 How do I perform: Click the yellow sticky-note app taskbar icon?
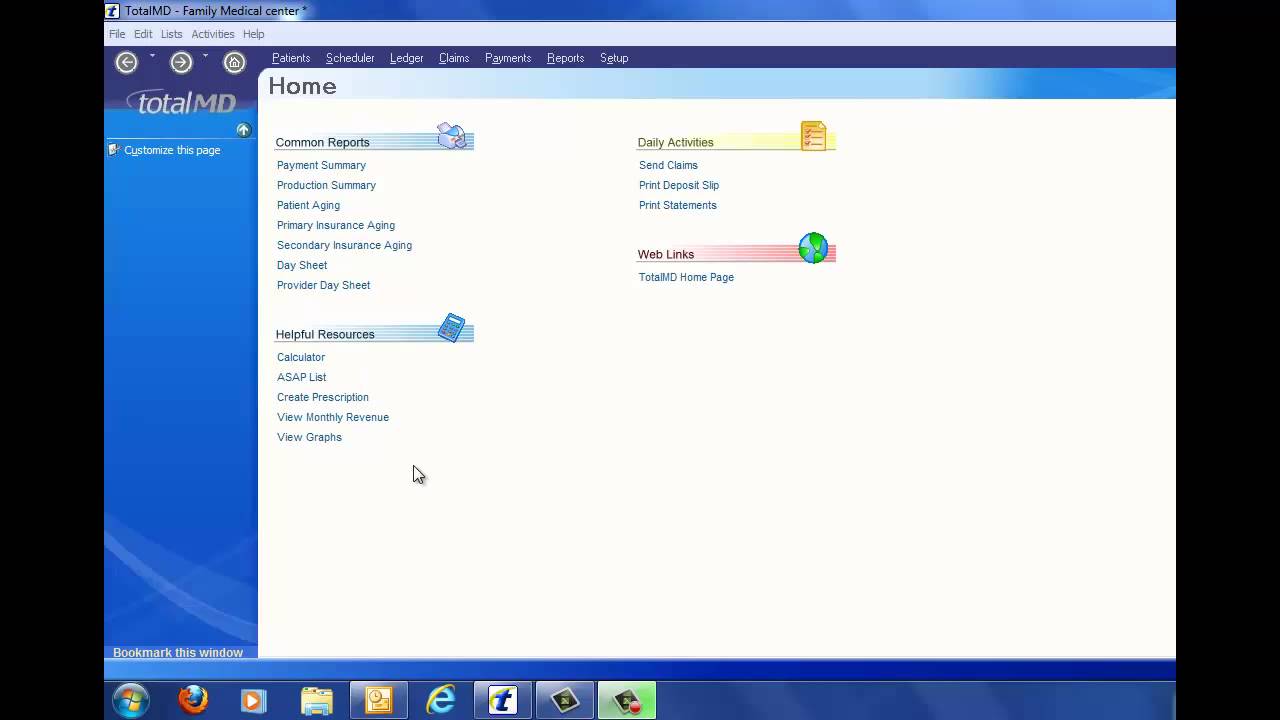pos(379,700)
